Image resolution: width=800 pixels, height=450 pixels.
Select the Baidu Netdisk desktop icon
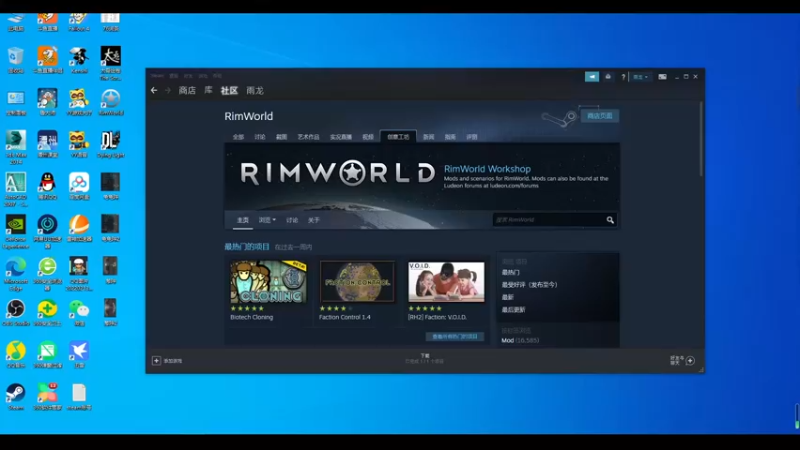point(79,186)
